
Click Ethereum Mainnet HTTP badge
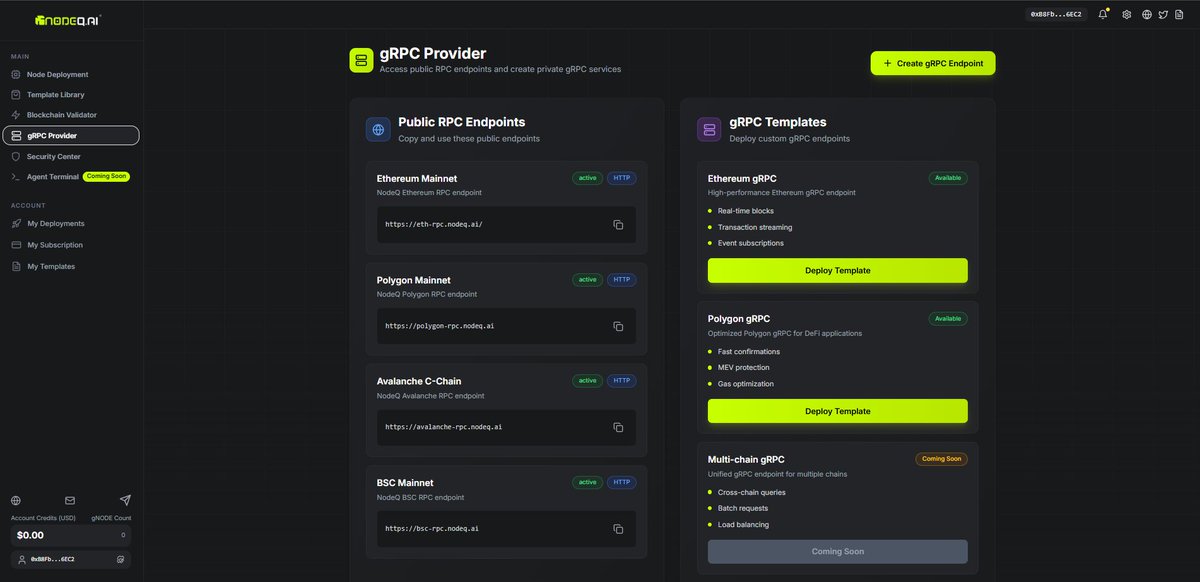pyautogui.click(x=621, y=178)
